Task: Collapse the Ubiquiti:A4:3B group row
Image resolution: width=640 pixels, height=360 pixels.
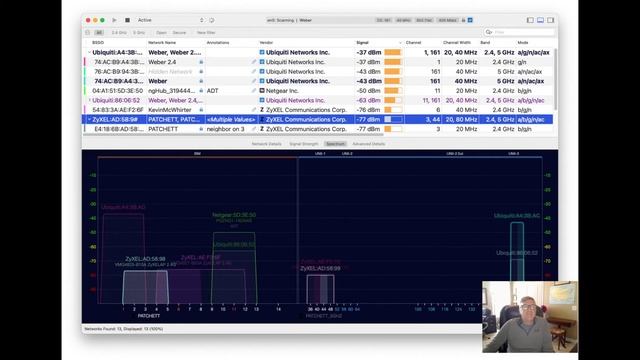Action: [89, 52]
